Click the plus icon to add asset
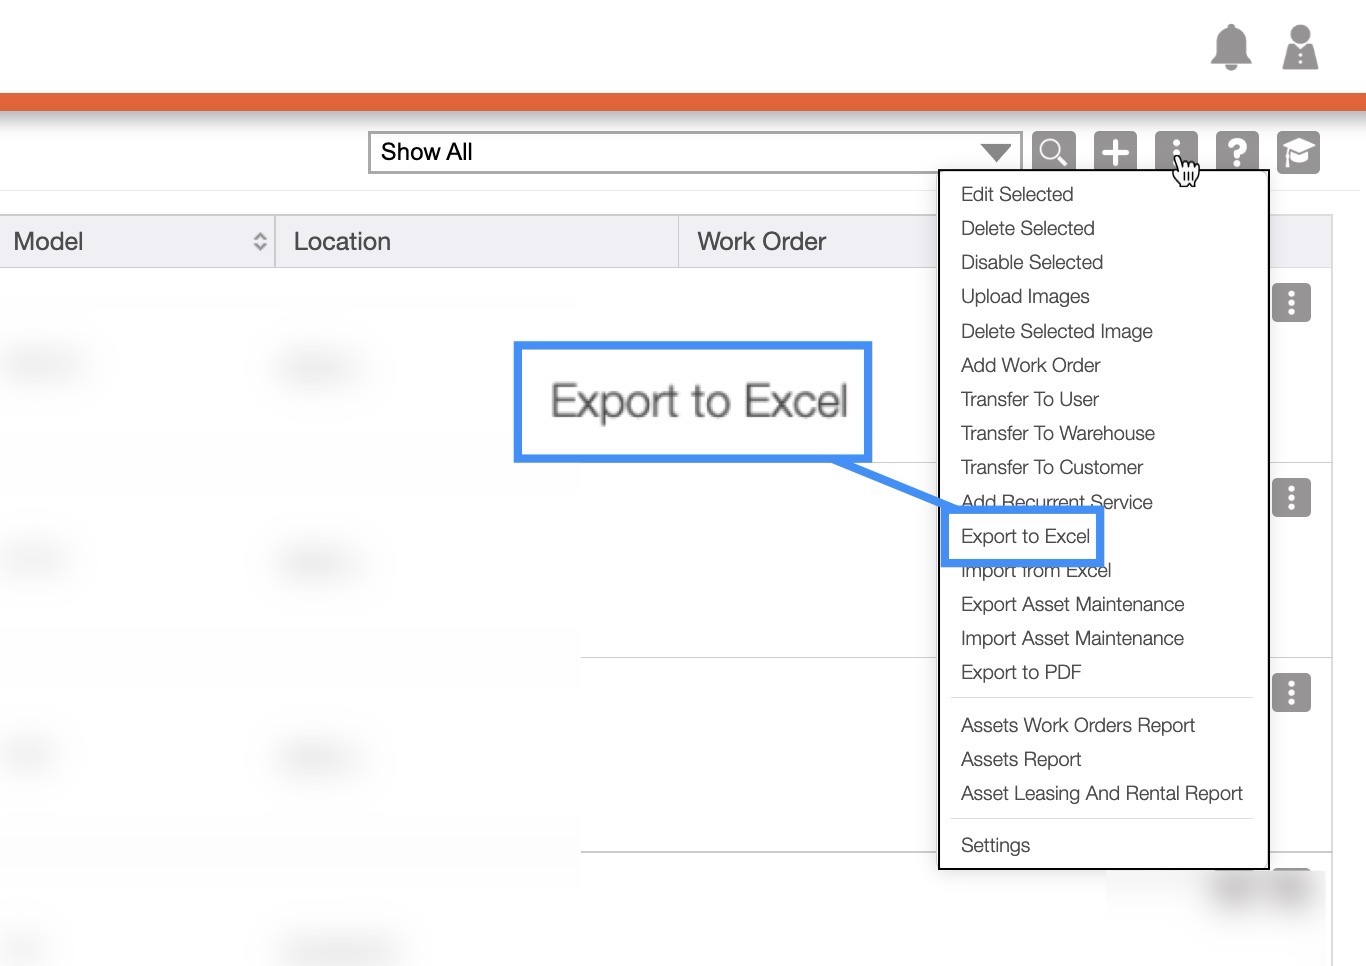 [1115, 152]
